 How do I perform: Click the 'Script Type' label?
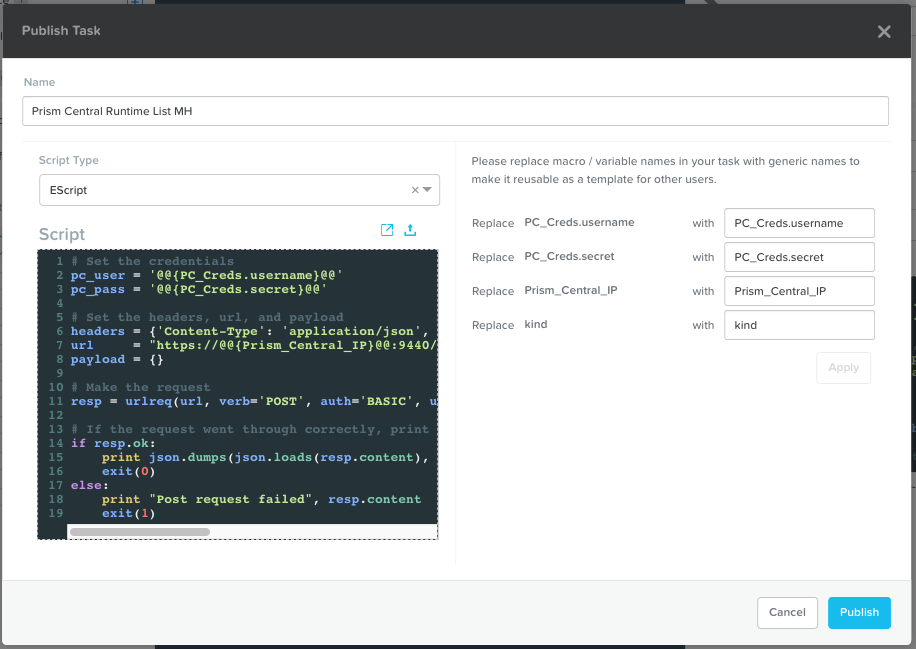68,160
